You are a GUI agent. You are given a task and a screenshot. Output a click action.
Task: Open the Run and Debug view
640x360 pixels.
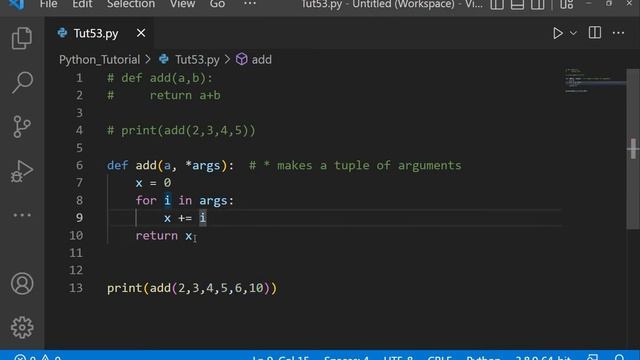click(x=22, y=171)
